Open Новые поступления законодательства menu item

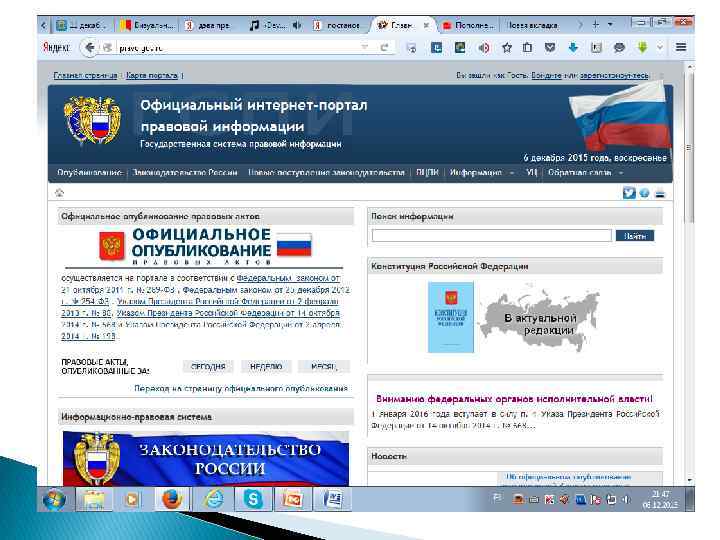(326, 173)
